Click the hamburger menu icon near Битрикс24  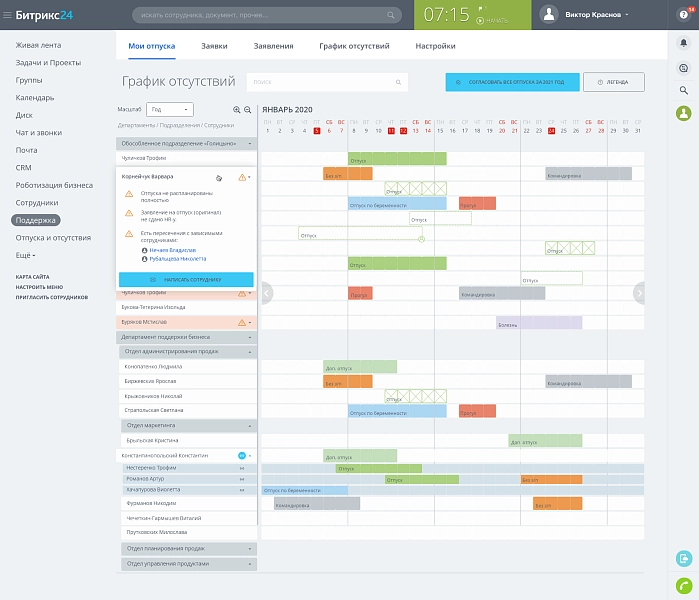[7, 15]
